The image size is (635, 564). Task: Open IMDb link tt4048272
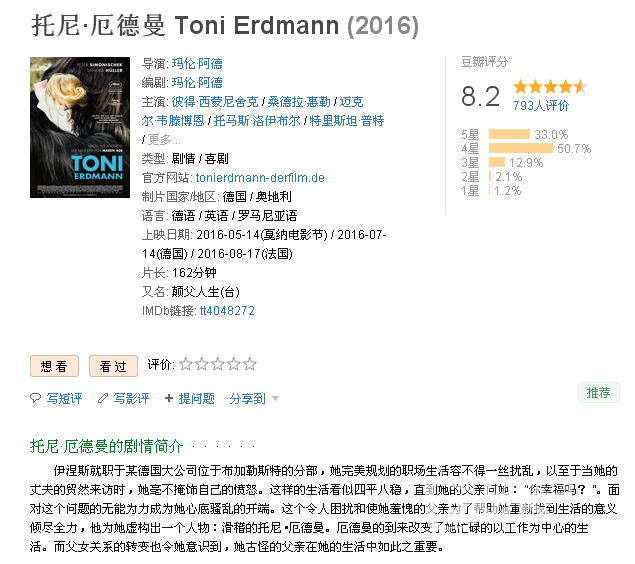pos(227,311)
